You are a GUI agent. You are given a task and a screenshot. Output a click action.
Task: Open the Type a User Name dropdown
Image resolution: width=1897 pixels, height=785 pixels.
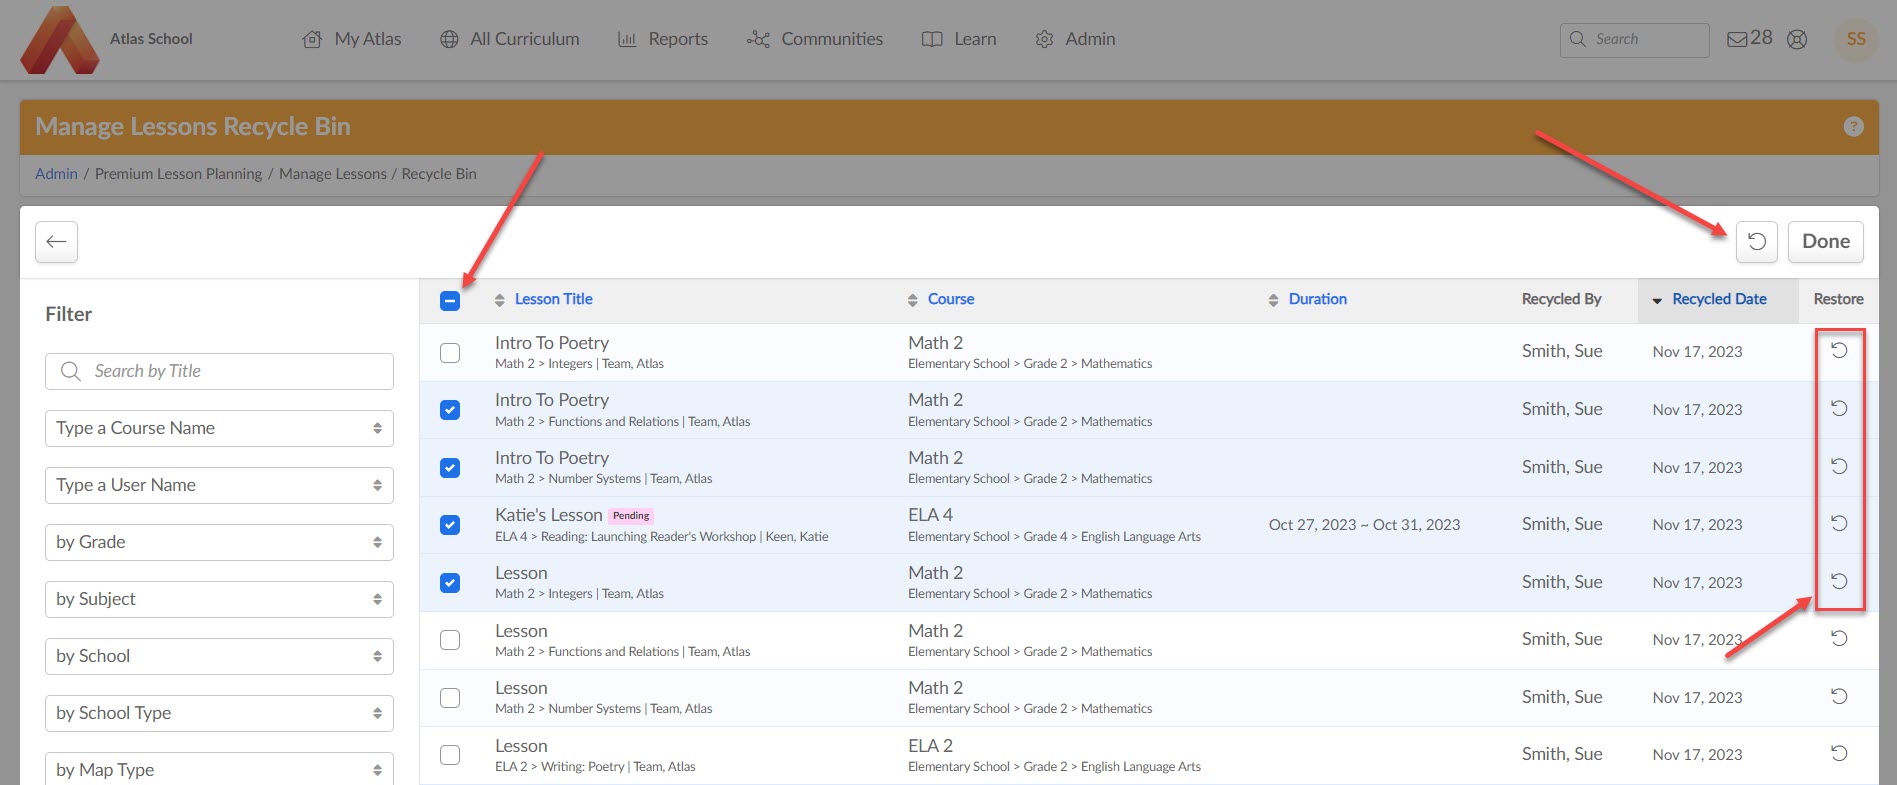tap(219, 485)
